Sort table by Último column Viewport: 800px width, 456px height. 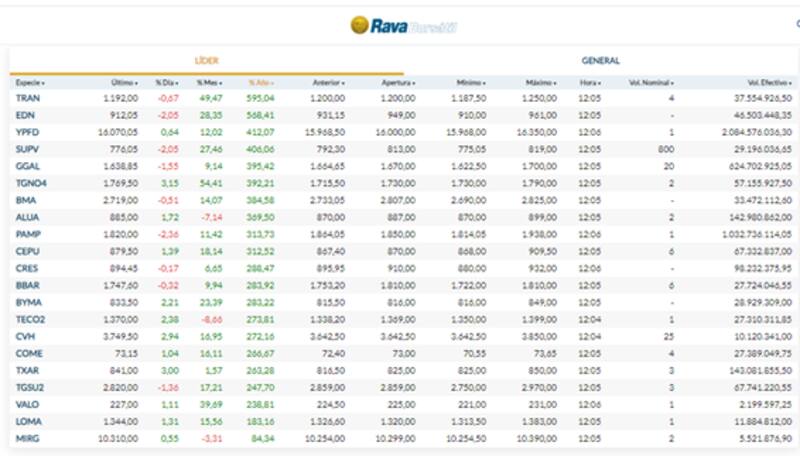click(x=123, y=82)
